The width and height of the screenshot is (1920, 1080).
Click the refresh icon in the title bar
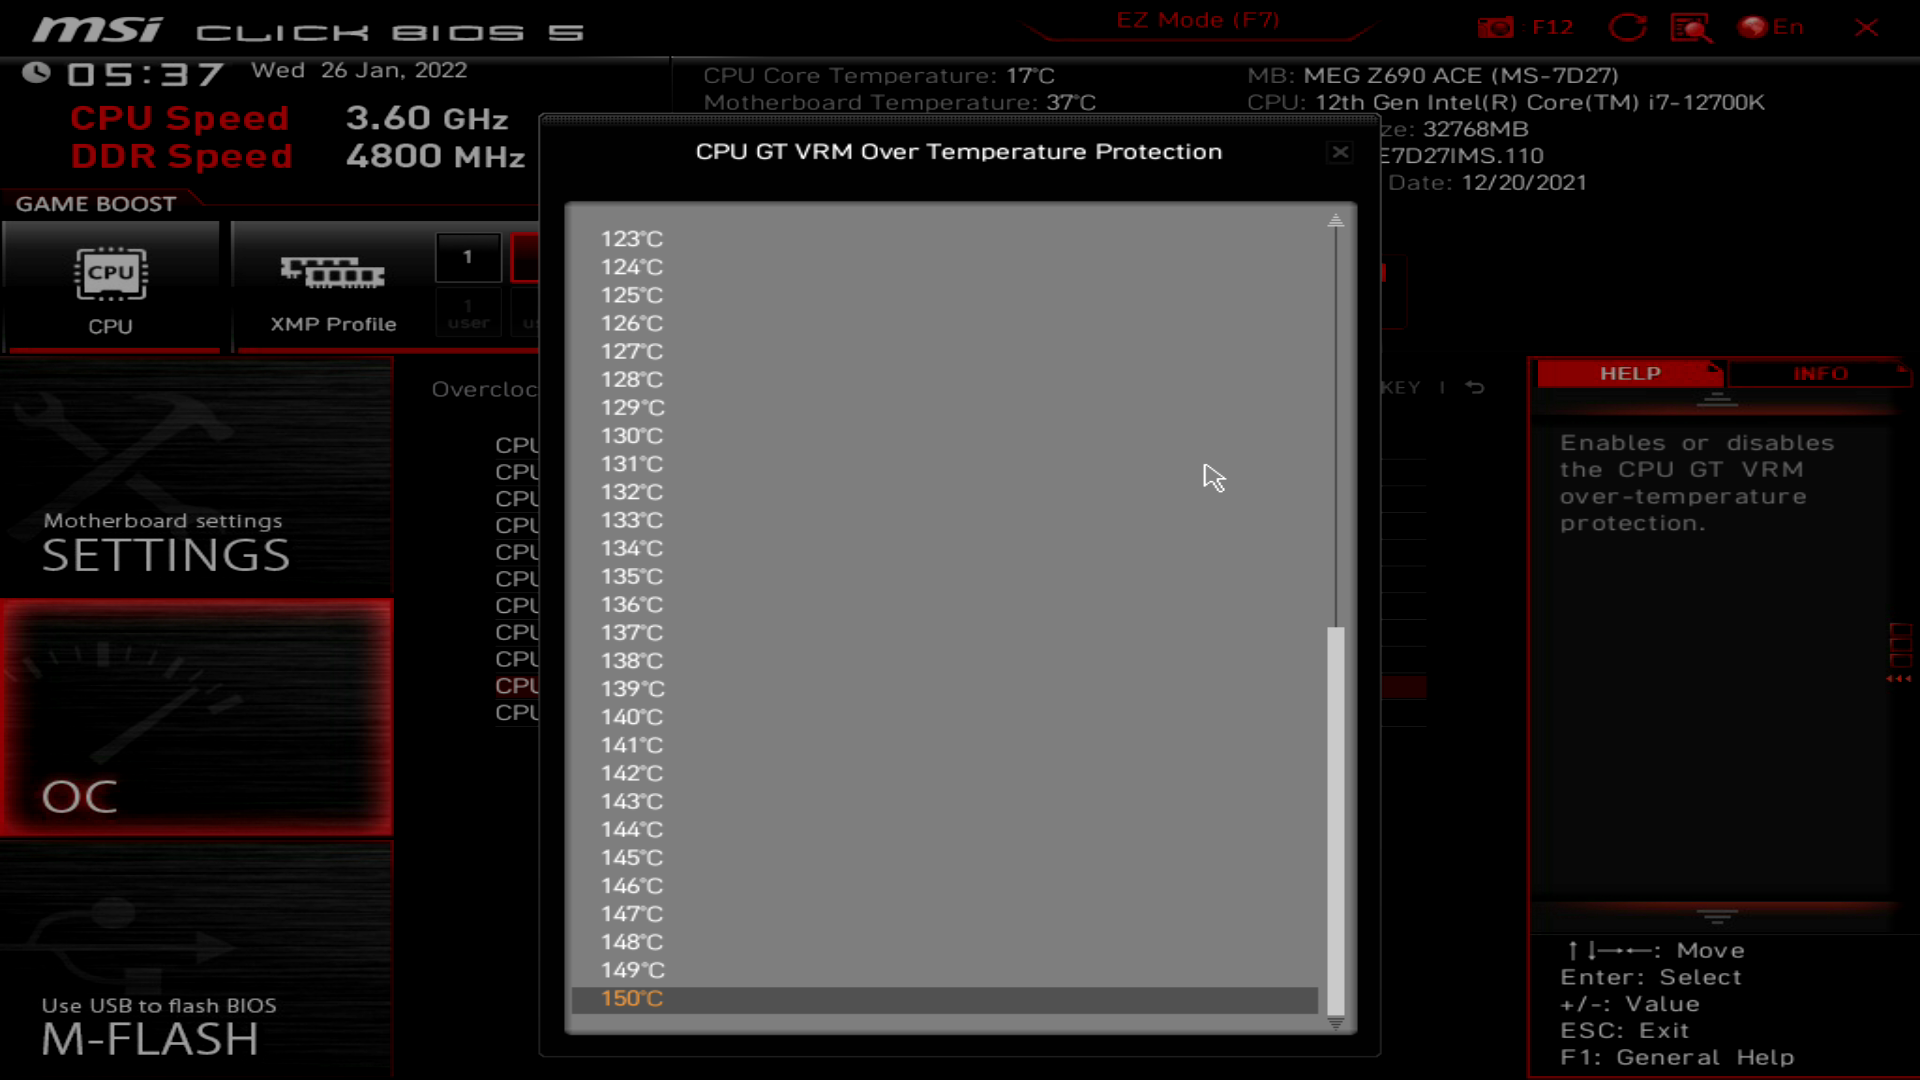pyautogui.click(x=1628, y=27)
